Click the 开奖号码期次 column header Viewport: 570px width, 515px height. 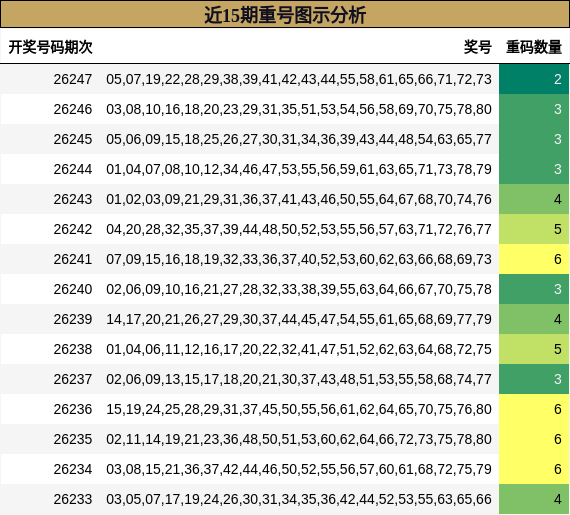(x=51, y=47)
